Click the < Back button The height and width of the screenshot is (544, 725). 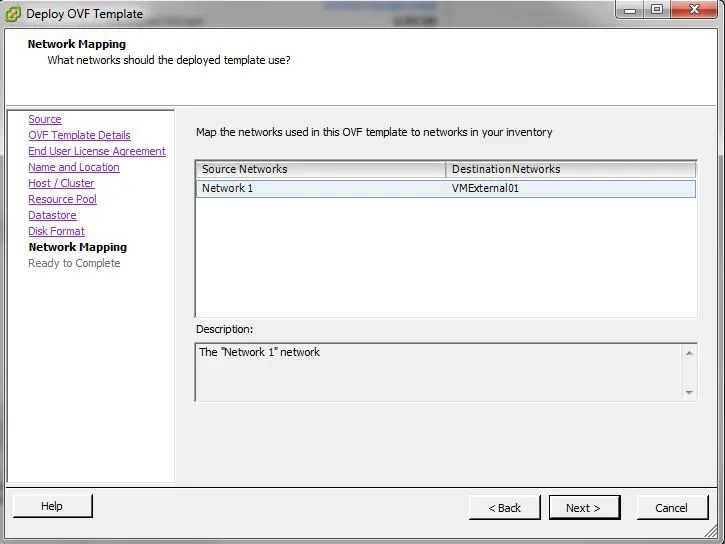tap(504, 508)
